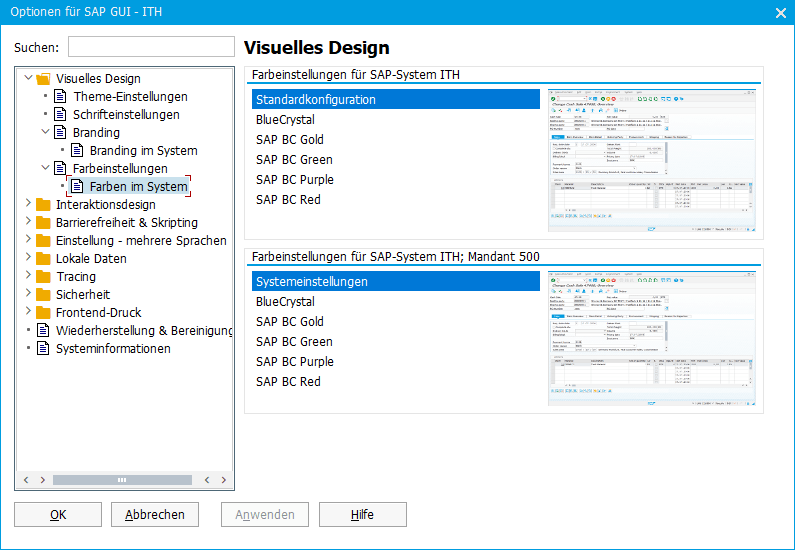The height and width of the screenshot is (550, 795).
Task: Choose BlueCrystal for Mandant 500
Action: tap(396, 302)
